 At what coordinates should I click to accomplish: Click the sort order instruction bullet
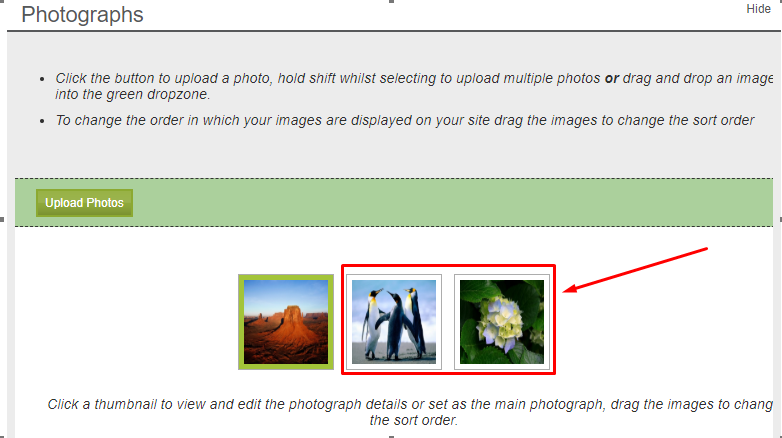click(x=404, y=120)
